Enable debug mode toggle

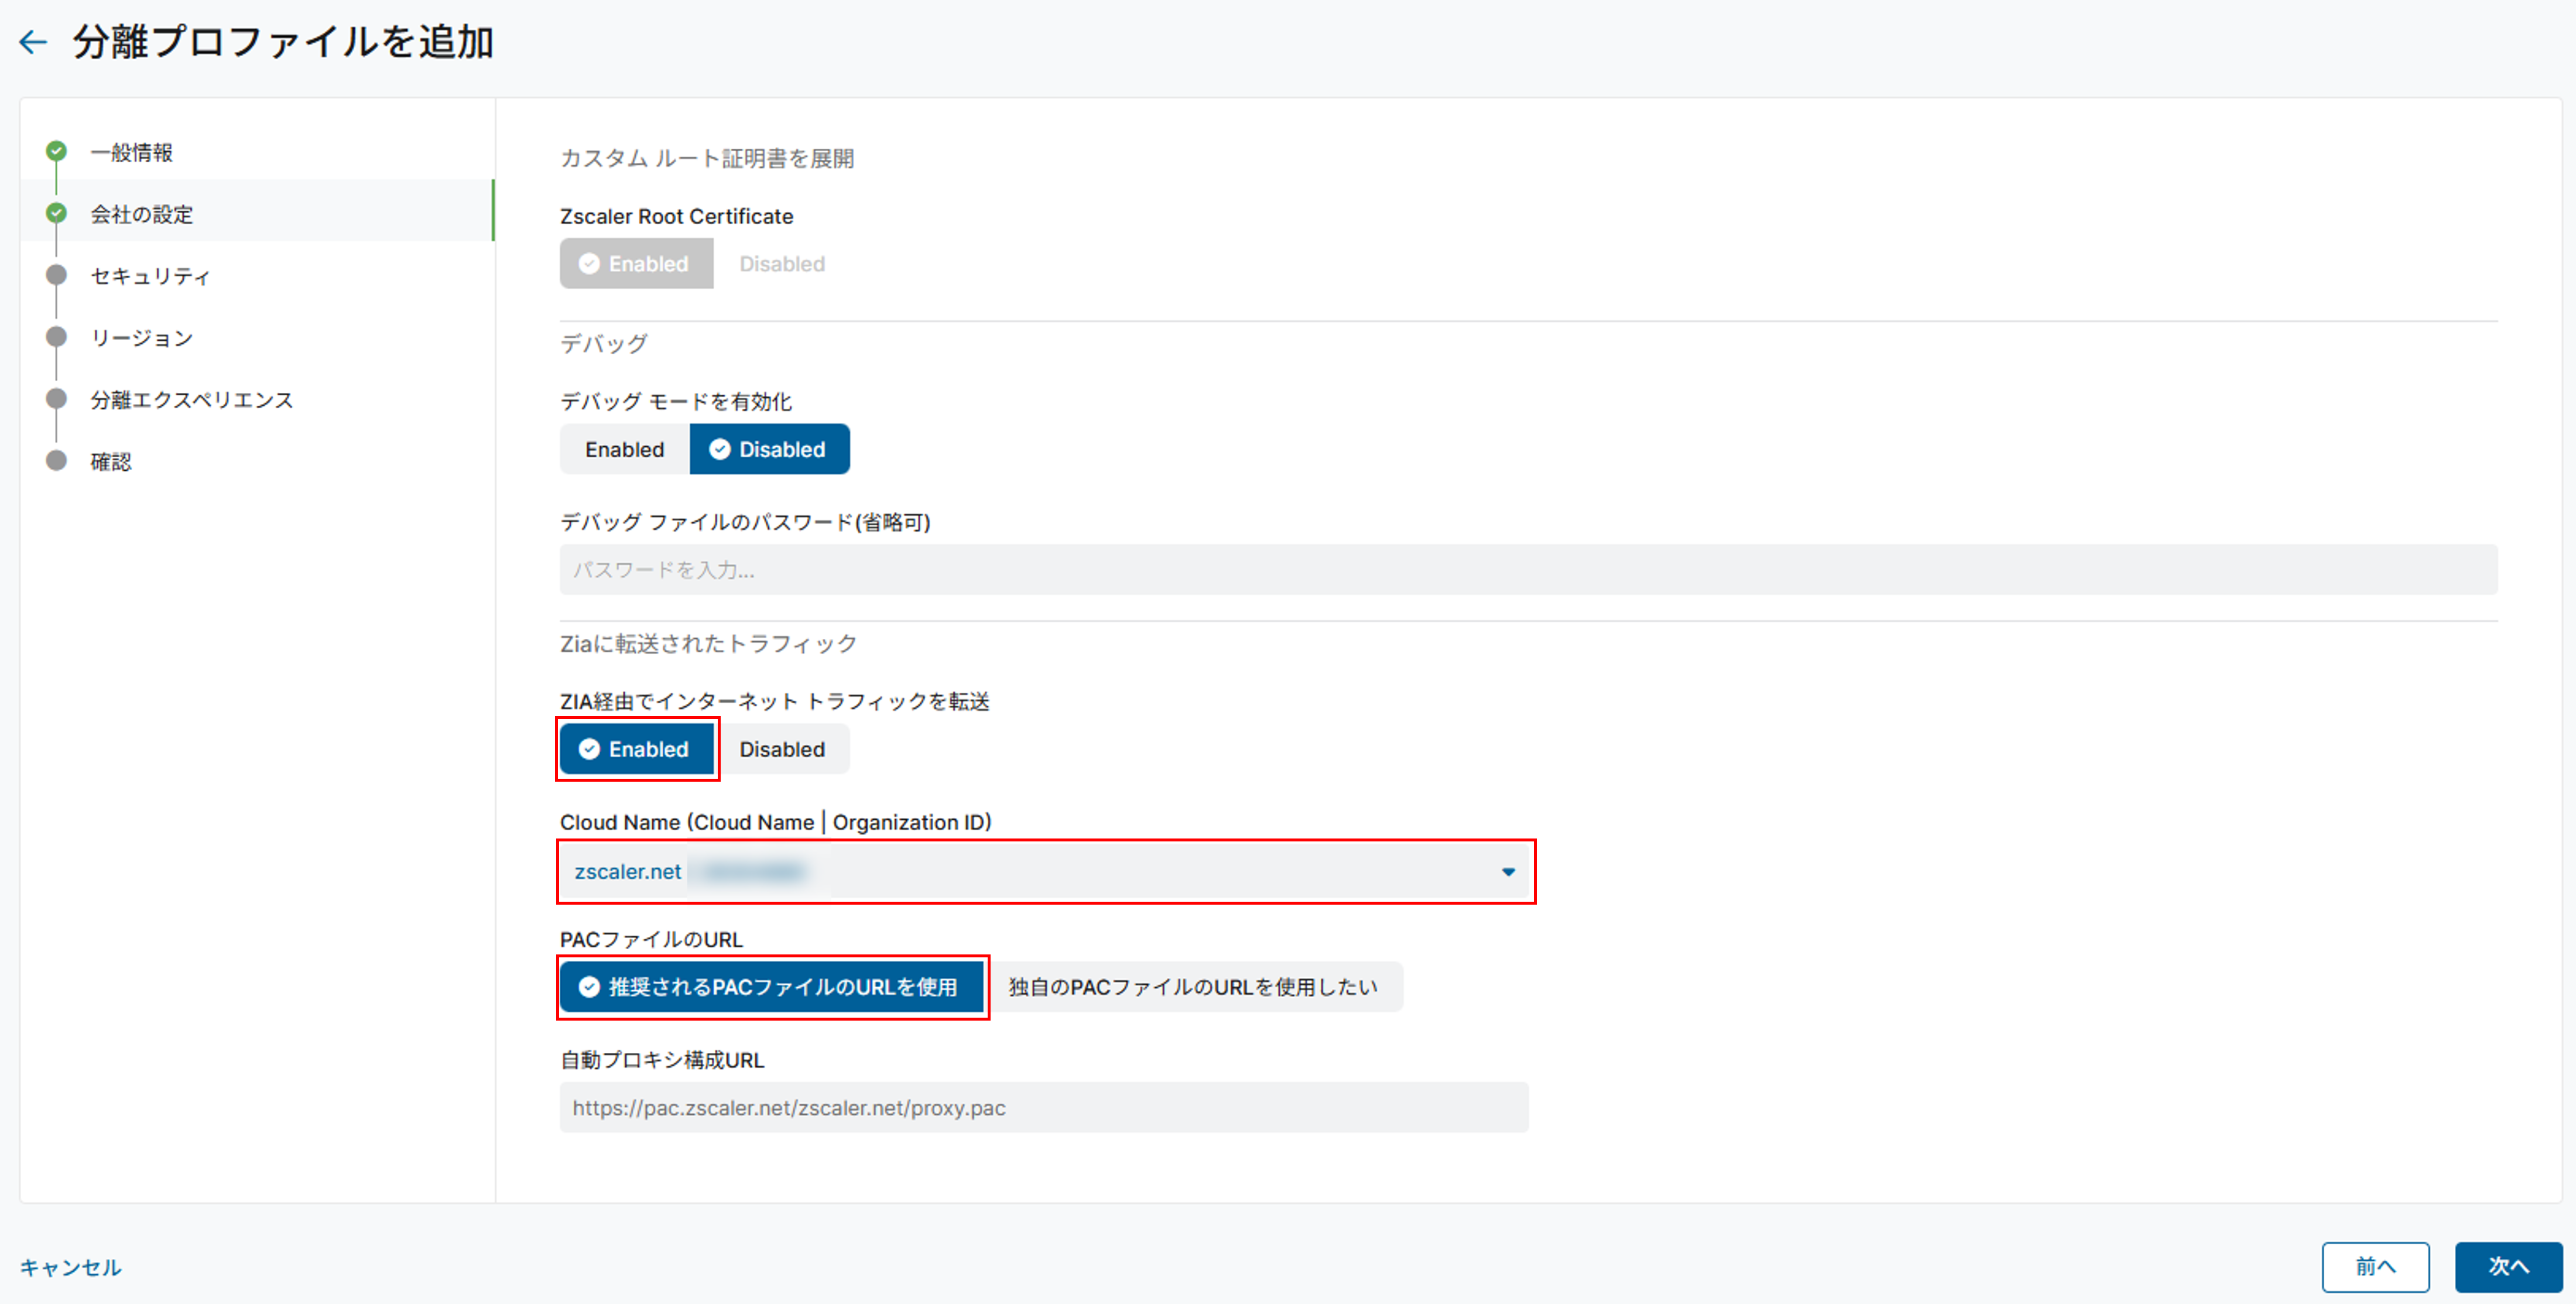pos(624,450)
